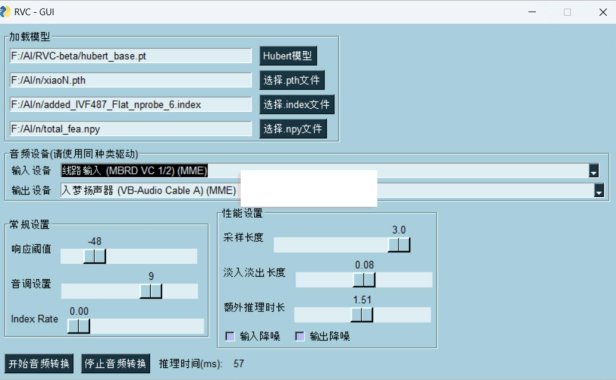
Task: Open the 输出设备 dropdown arrow
Action: (599, 190)
